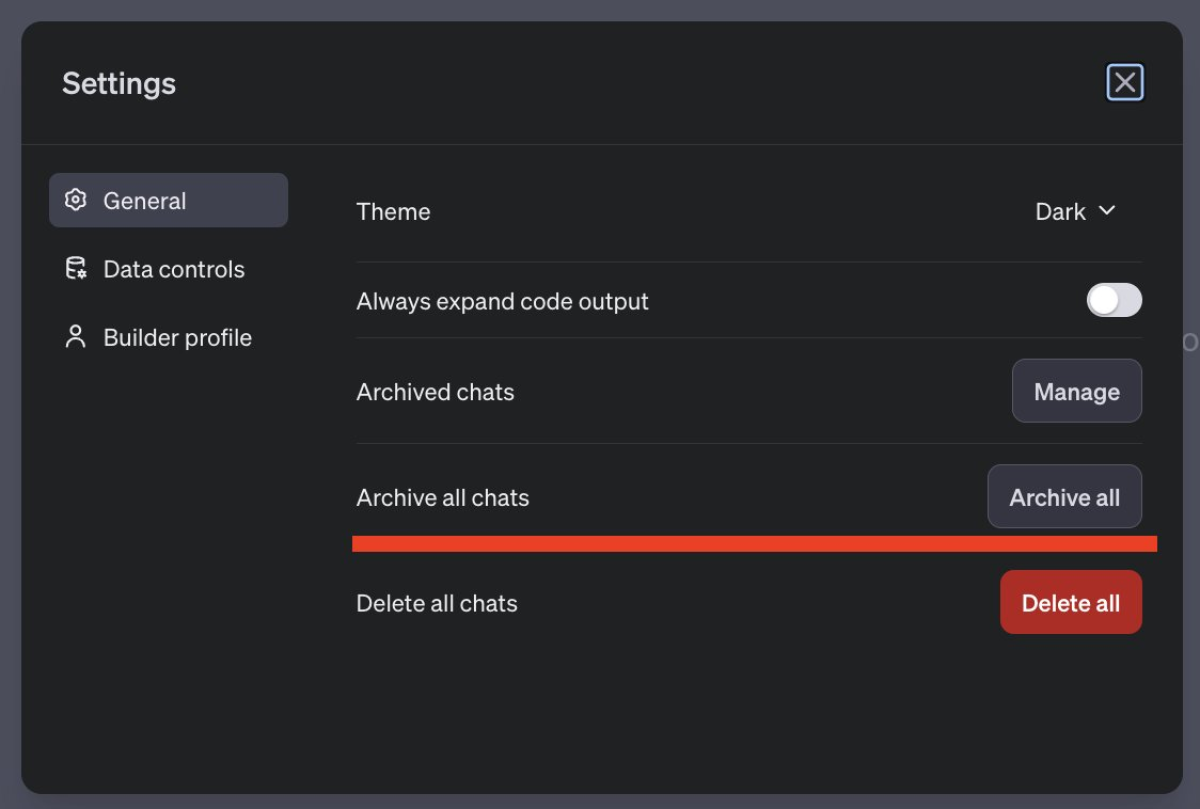
Task: Click the Always expand code output label
Action: tap(502, 301)
